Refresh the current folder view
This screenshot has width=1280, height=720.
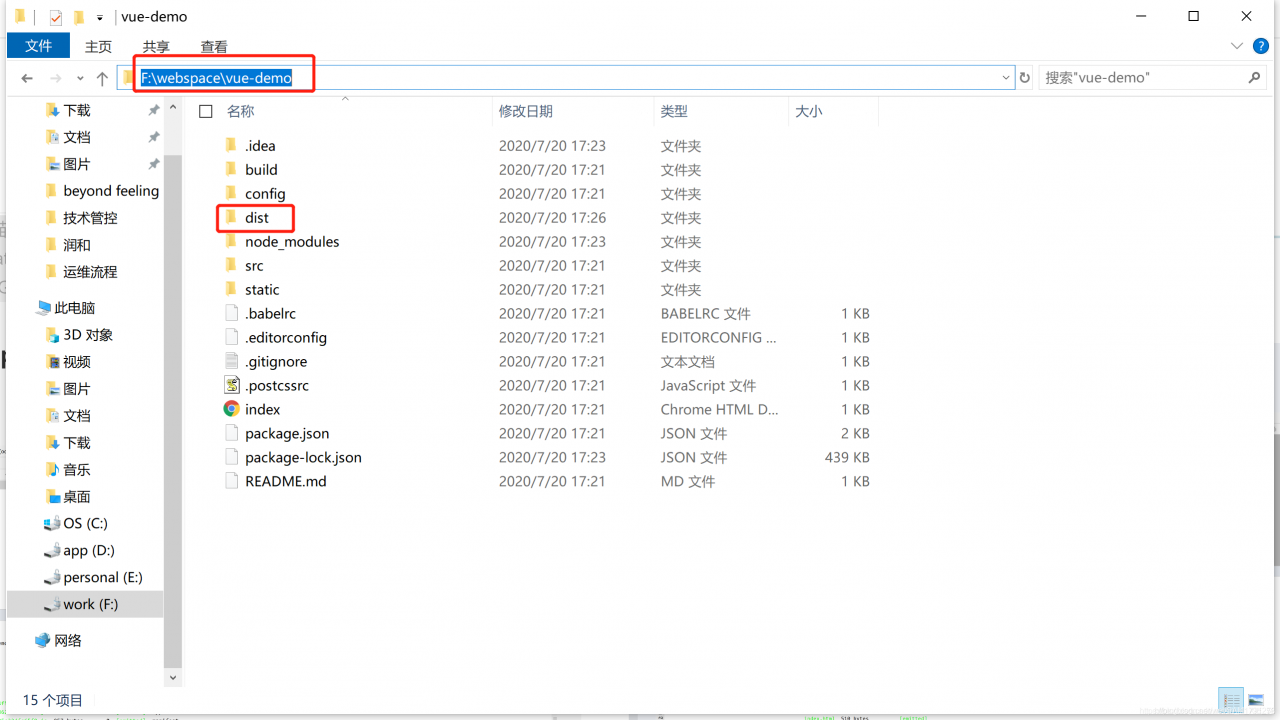(1025, 78)
